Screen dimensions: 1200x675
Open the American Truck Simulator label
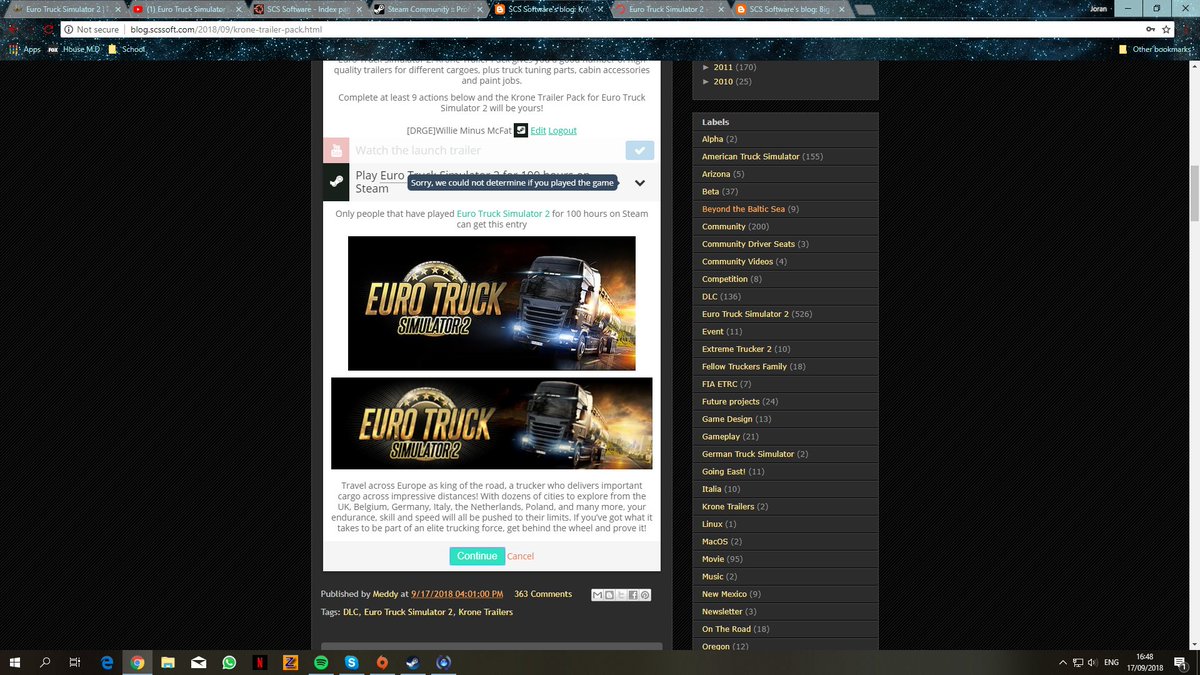coord(750,157)
